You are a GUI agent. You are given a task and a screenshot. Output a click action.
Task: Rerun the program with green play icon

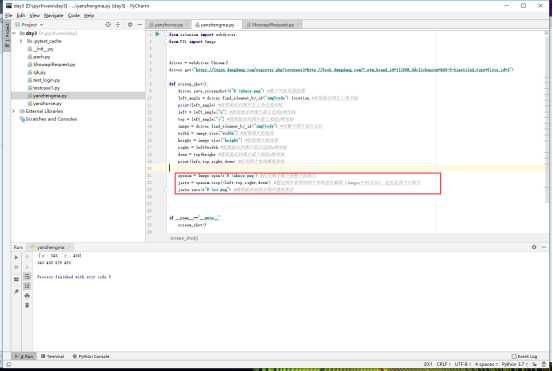tap(16, 257)
